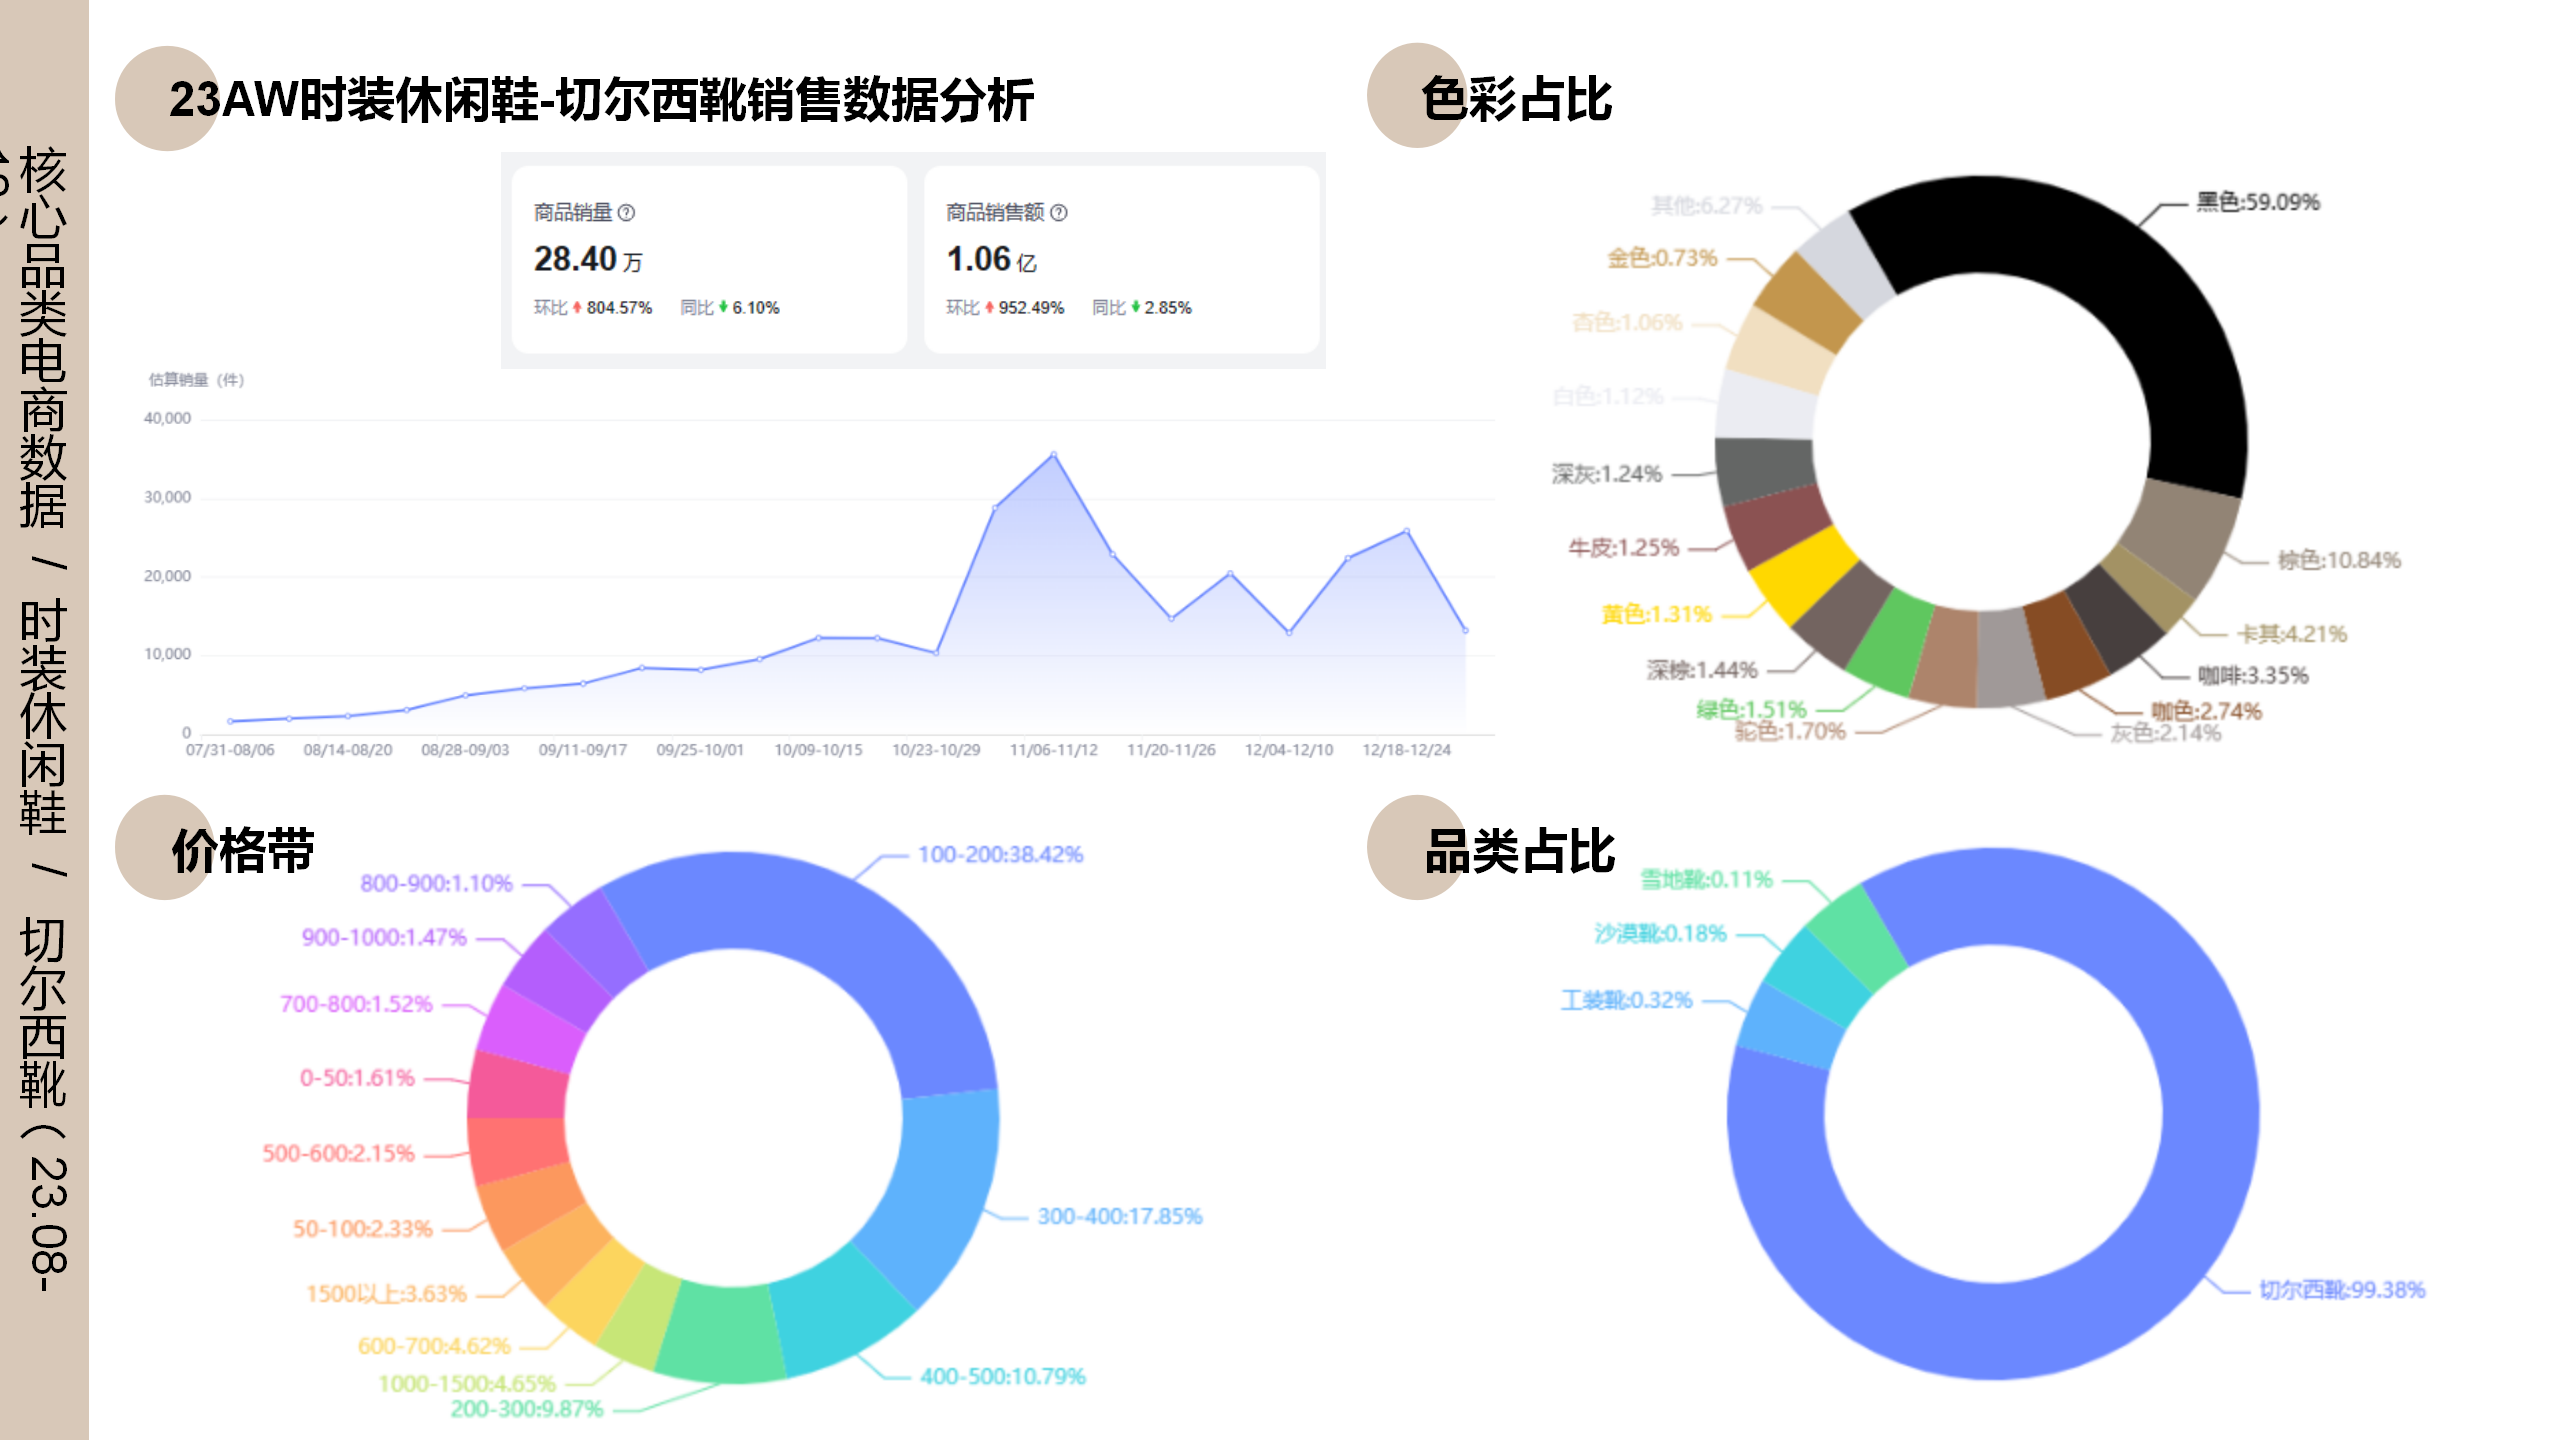The height and width of the screenshot is (1440, 2560).
Task: Click the 900-1000:1.47% label
Action: pos(384,938)
